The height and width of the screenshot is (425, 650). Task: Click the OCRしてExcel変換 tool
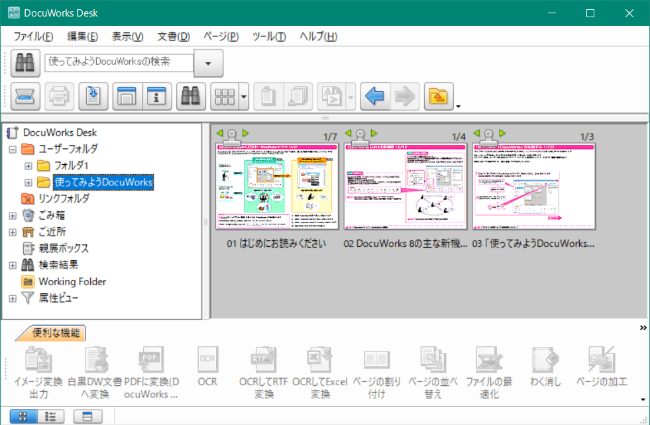(320, 373)
